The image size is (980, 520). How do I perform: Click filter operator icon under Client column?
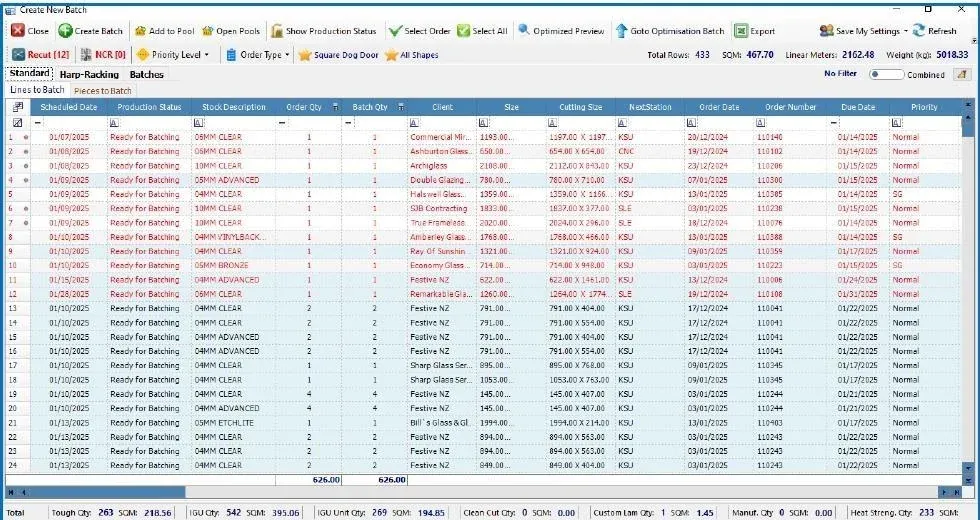click(x=413, y=122)
